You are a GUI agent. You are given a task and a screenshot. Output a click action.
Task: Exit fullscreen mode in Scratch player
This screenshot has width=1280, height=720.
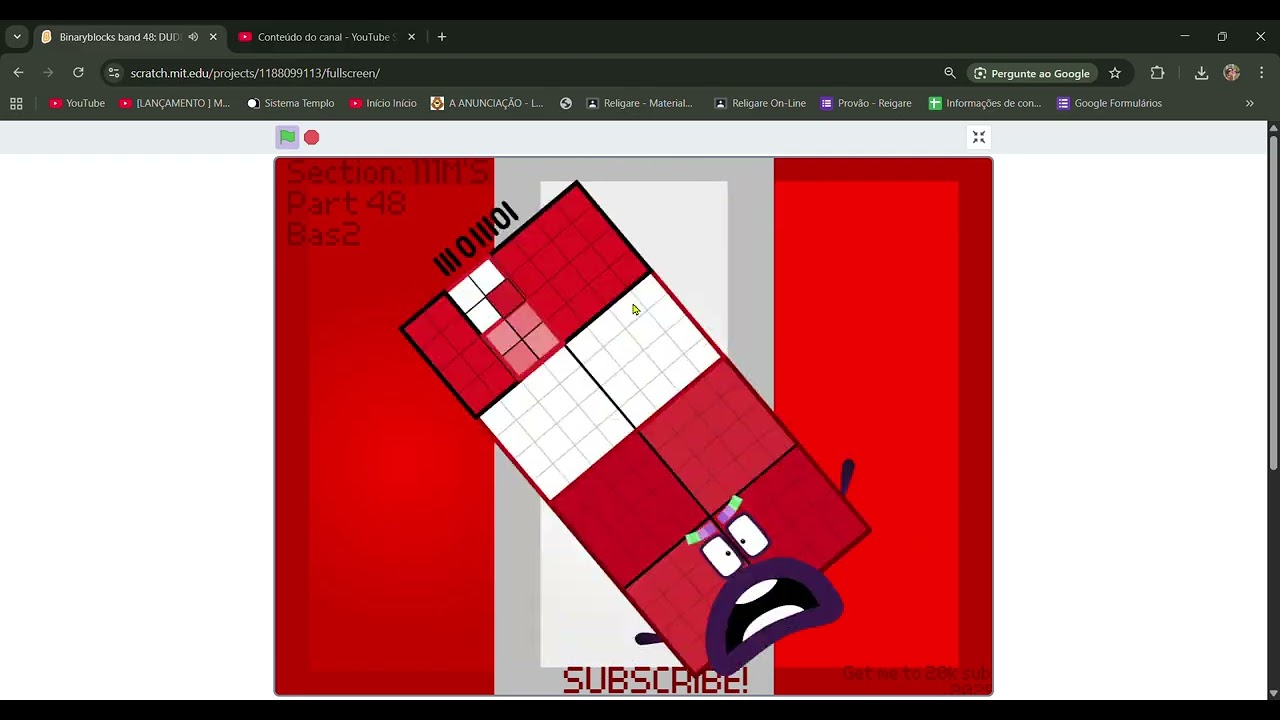tap(979, 137)
